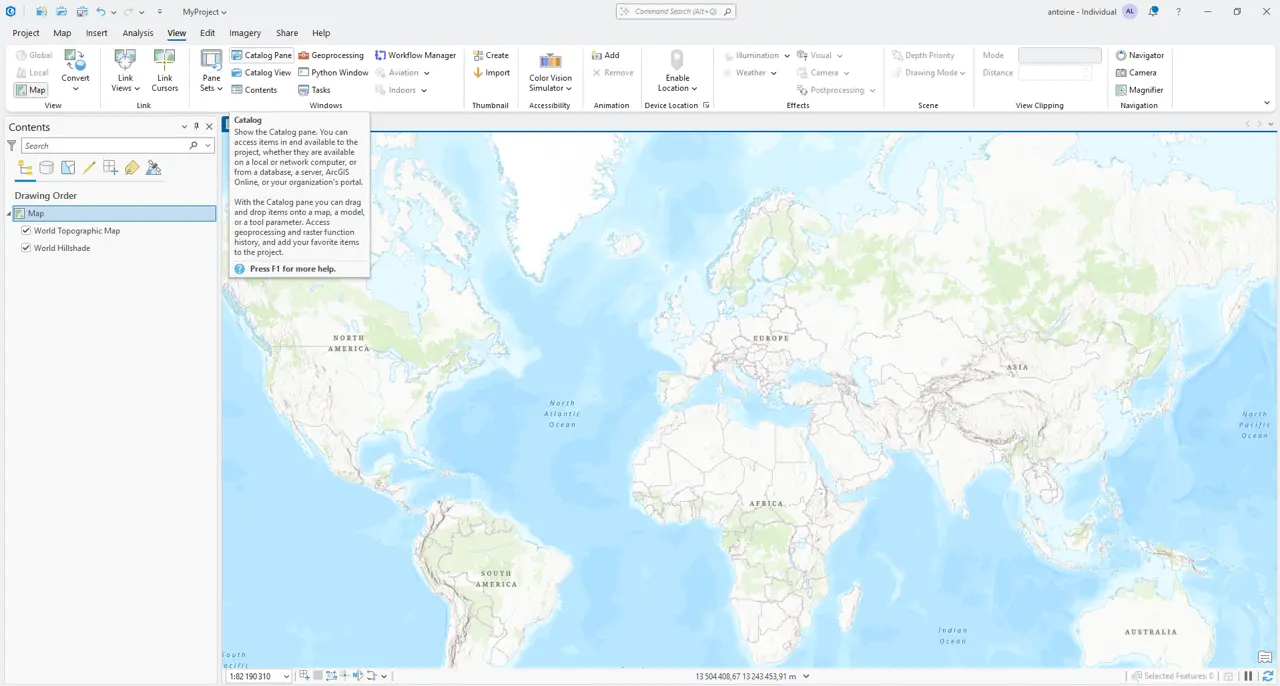1280x686 pixels.
Task: Open the Geoprocessing pane
Action: point(331,55)
